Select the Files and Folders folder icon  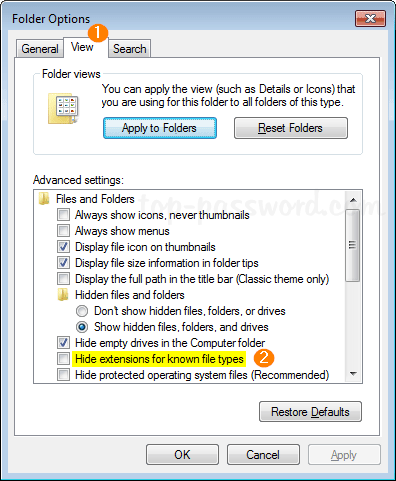[x=44, y=199]
